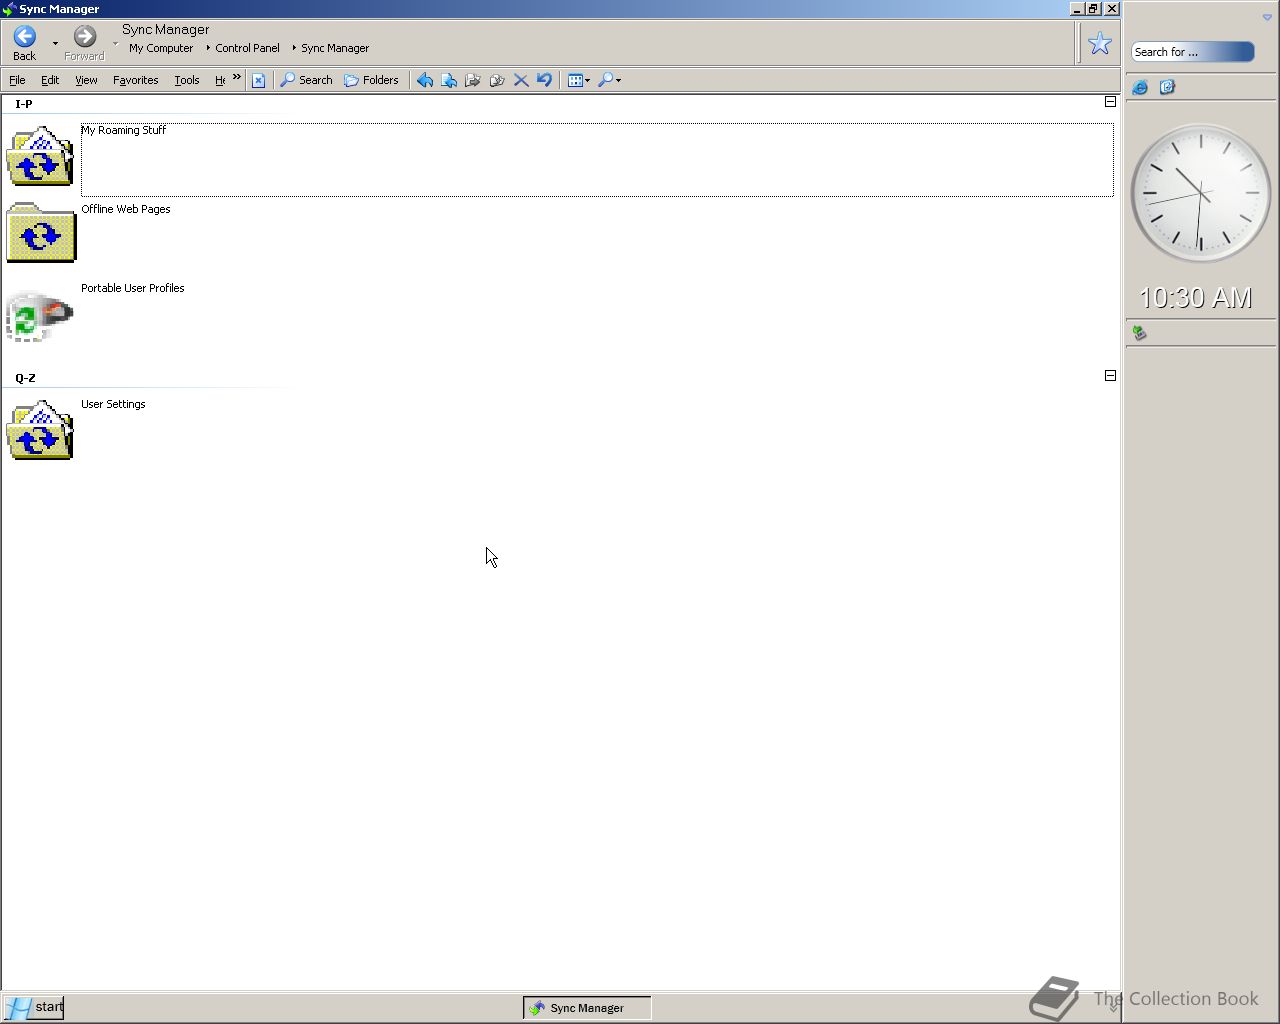
Task: Click the Move To folder toolbar icon
Action: (449, 80)
